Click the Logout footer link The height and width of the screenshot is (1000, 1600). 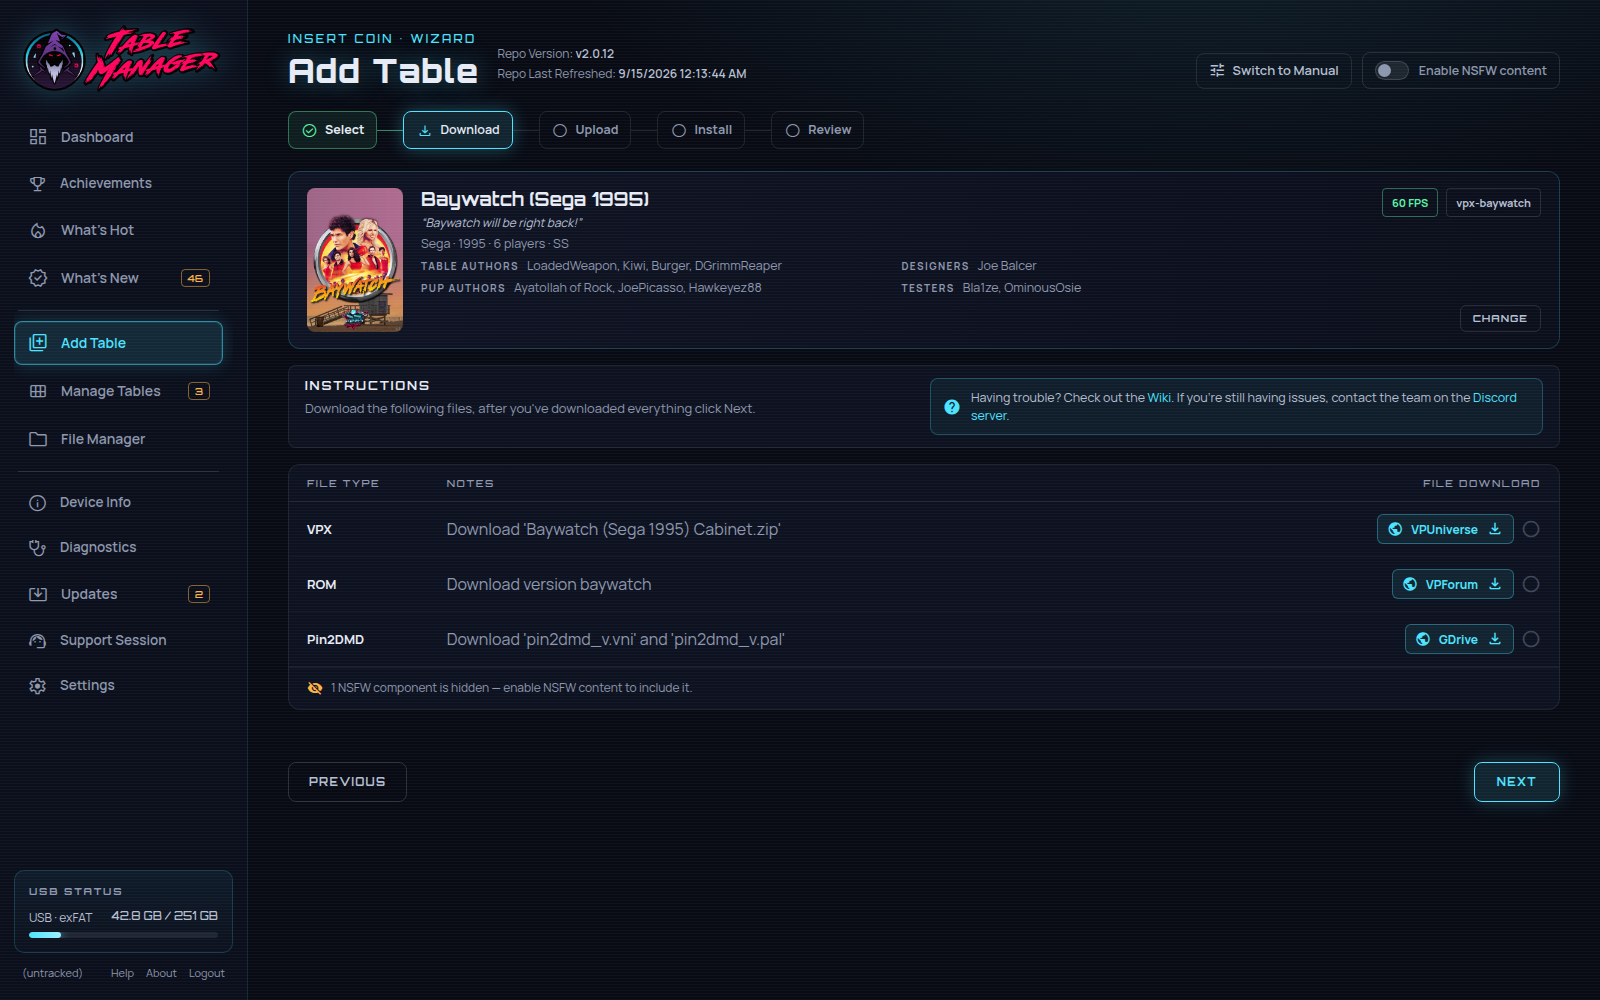[207, 973]
